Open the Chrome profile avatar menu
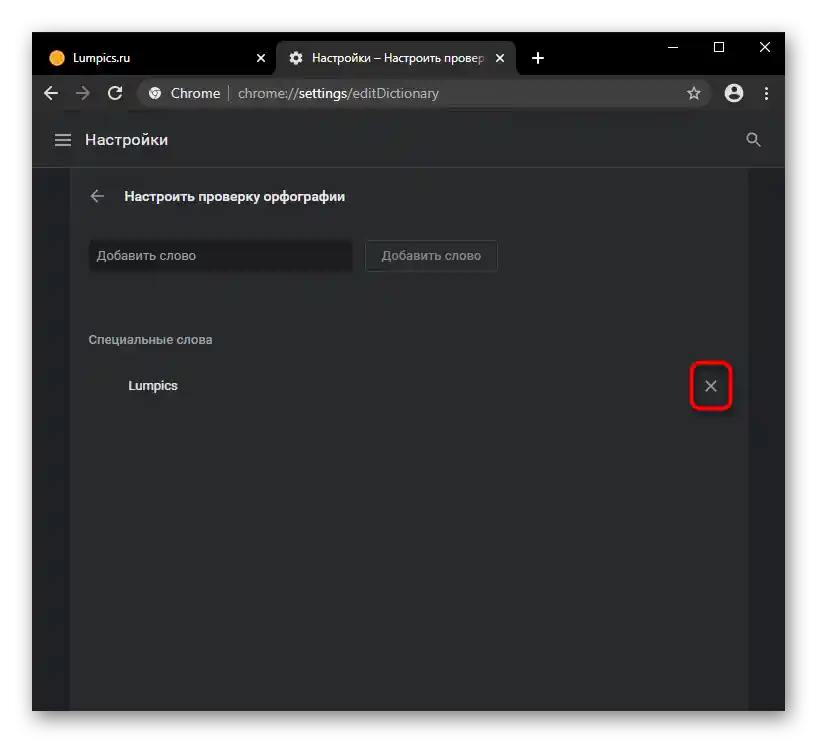Screen dimensions: 817x743 tap(734, 93)
